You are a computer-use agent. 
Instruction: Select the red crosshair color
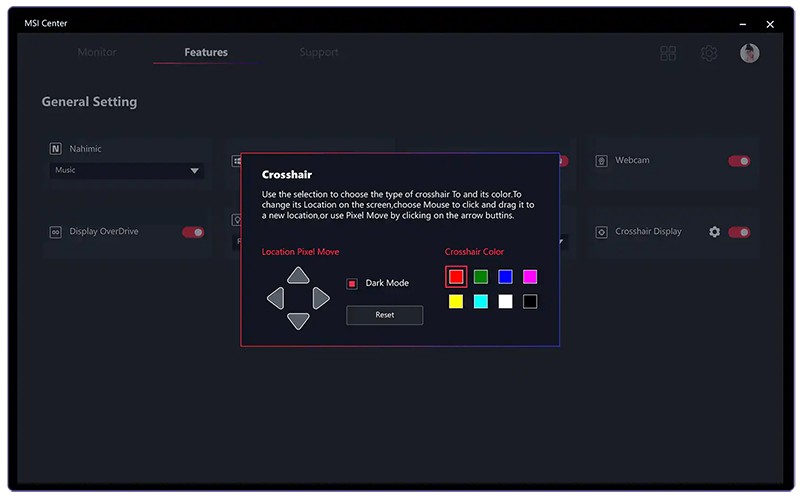(x=456, y=277)
